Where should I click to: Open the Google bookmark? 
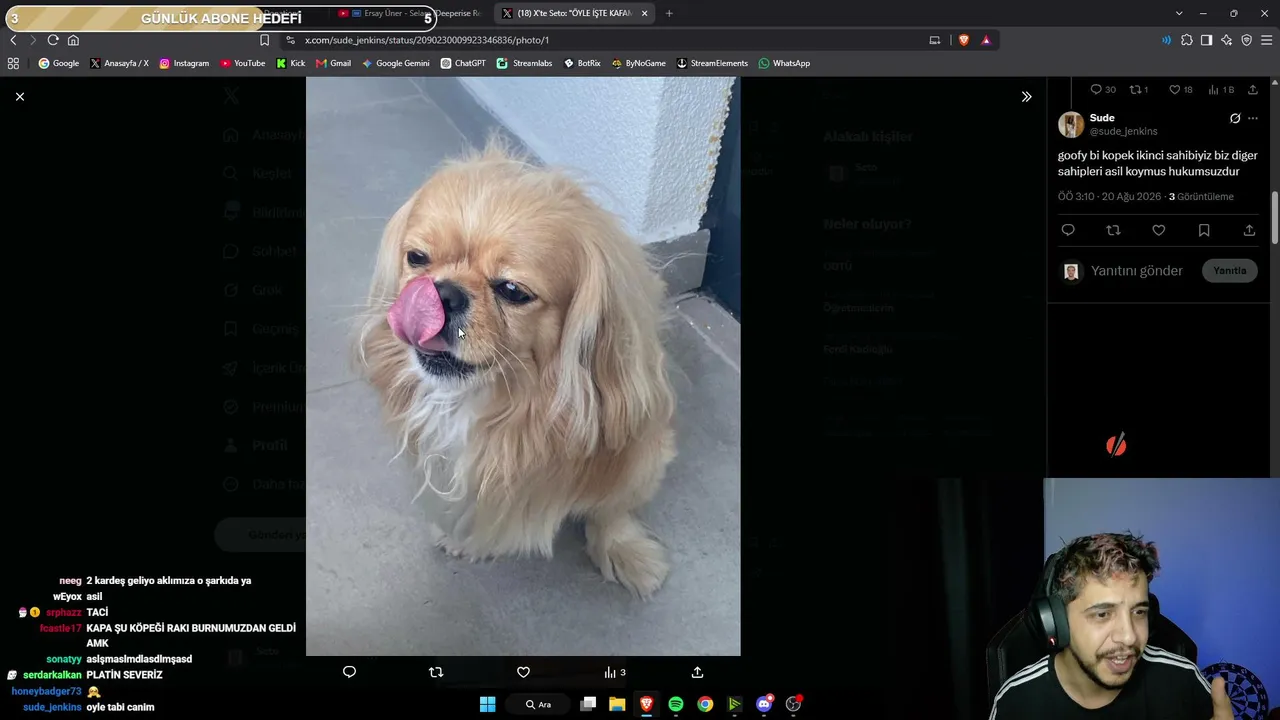[x=59, y=63]
